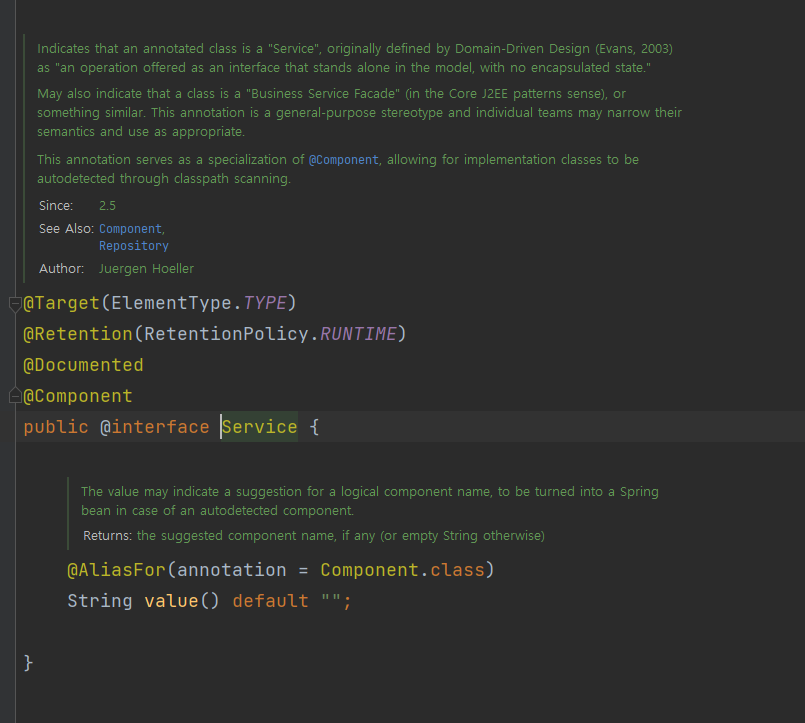Screen dimensions: 805x723
Task: Click the TYPE constant of ElementType
Action: [264, 303]
